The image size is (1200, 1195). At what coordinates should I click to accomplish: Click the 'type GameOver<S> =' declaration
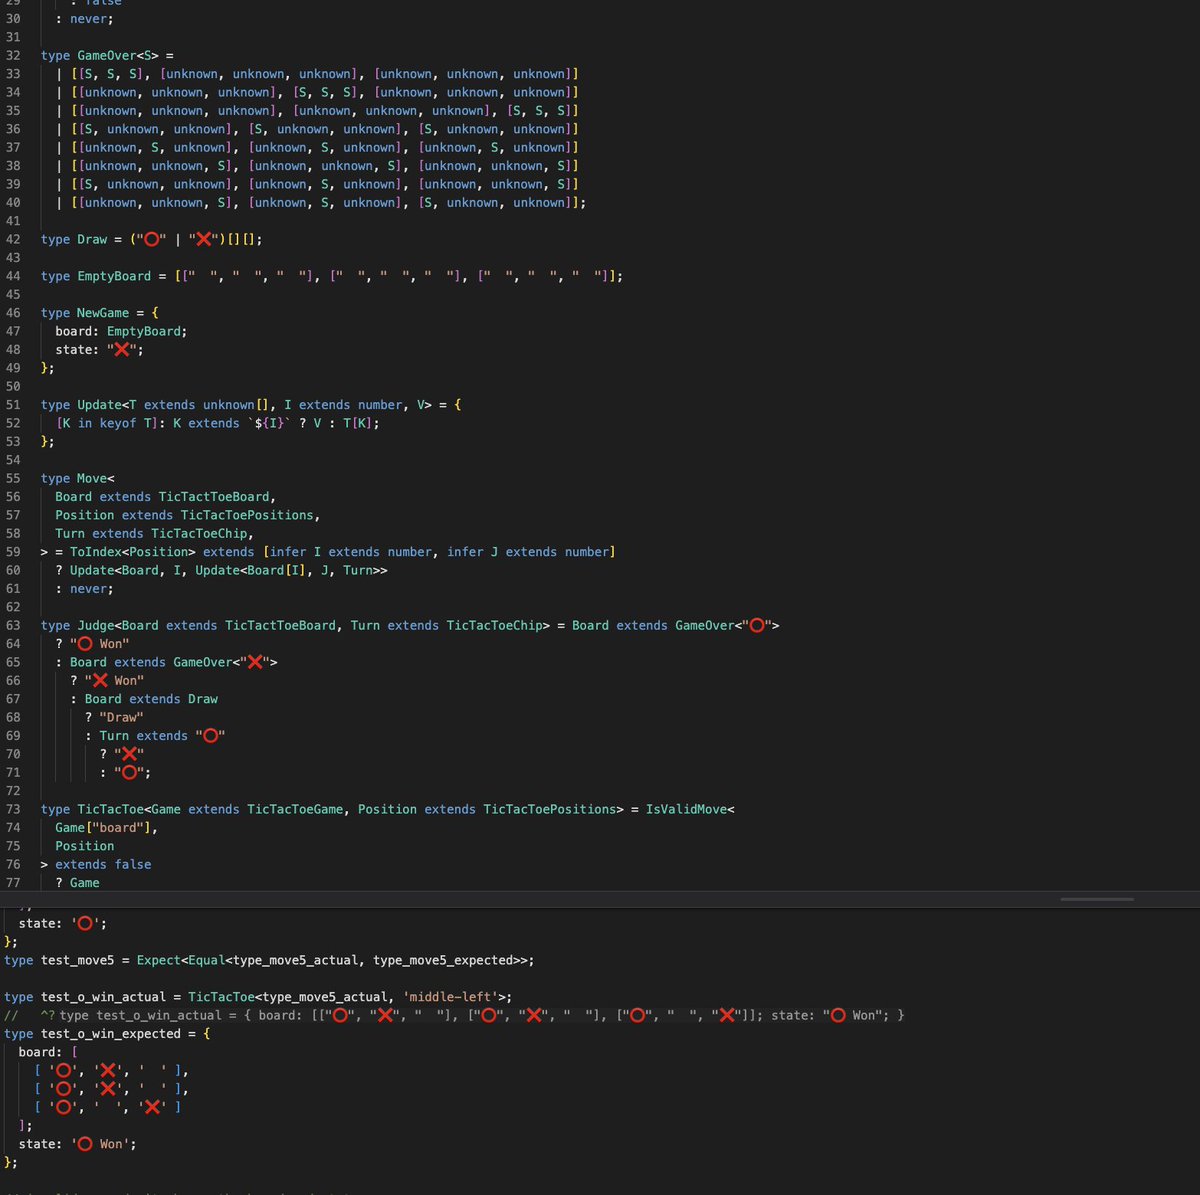pyautogui.click(x=107, y=55)
